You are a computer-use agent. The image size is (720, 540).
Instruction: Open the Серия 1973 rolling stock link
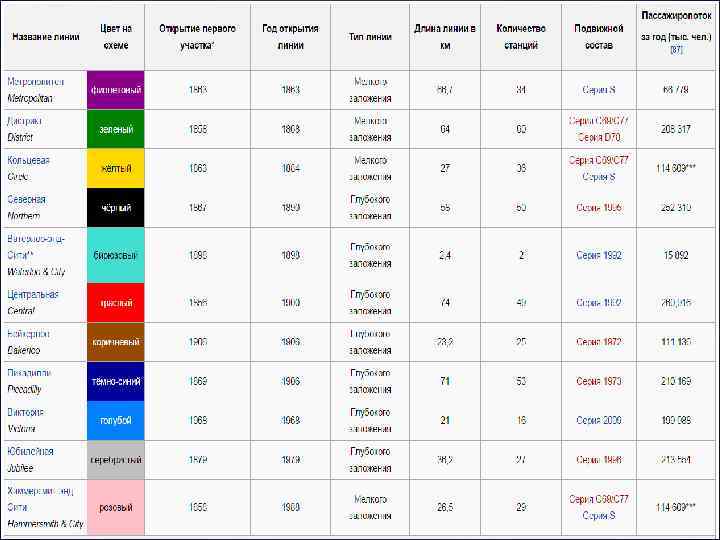[598, 381]
